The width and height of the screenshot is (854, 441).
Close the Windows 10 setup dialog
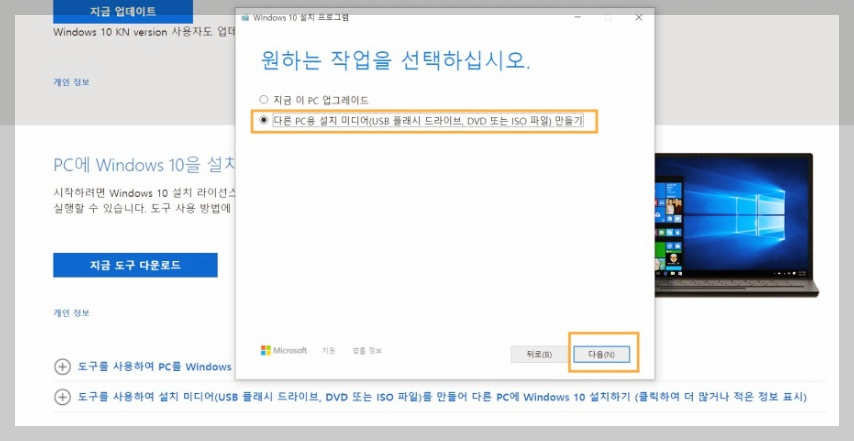click(x=638, y=17)
